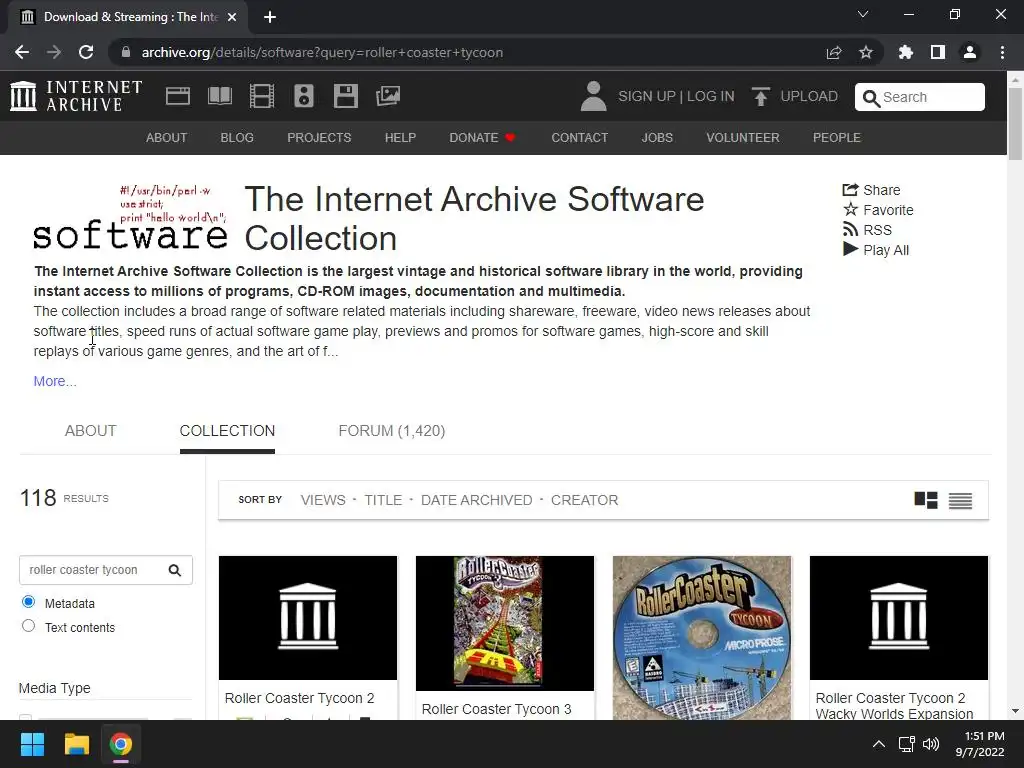Image resolution: width=1024 pixels, height=768 pixels.
Task: Open the PROJECTS menu item
Action: [x=319, y=138]
